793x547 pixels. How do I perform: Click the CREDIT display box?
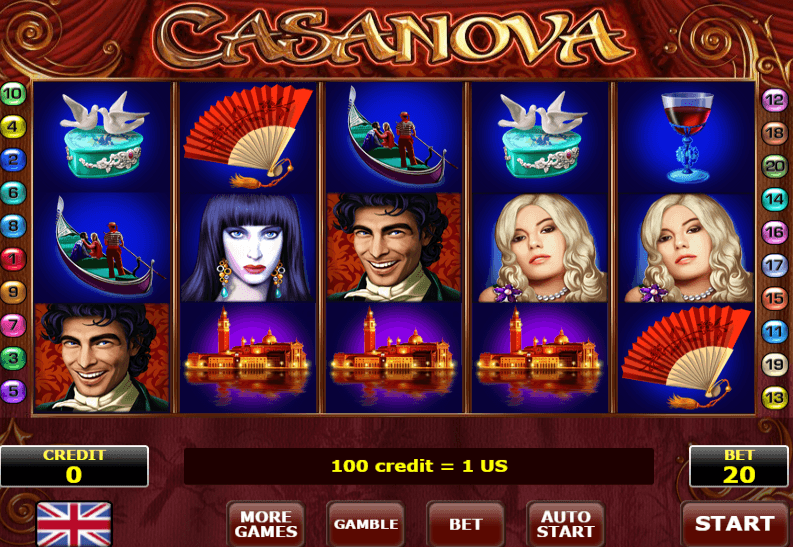(74, 466)
